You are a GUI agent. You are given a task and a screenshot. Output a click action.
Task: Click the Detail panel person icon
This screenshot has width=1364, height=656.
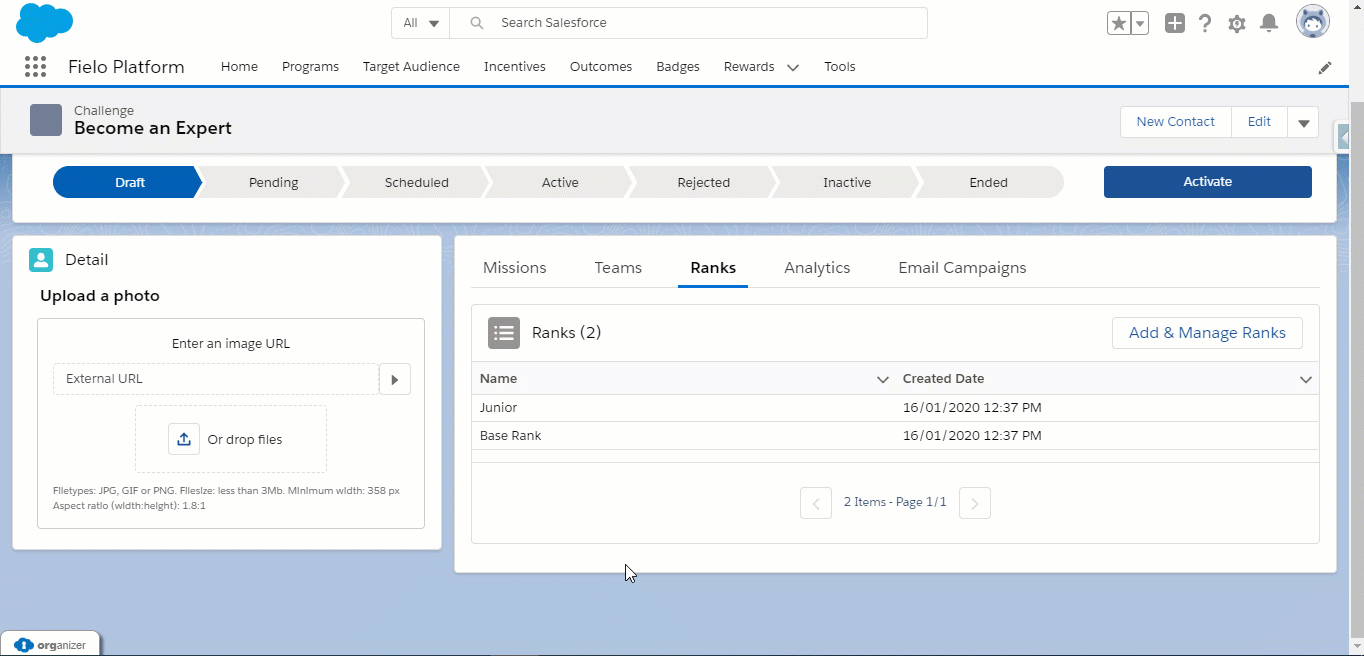pyautogui.click(x=41, y=260)
